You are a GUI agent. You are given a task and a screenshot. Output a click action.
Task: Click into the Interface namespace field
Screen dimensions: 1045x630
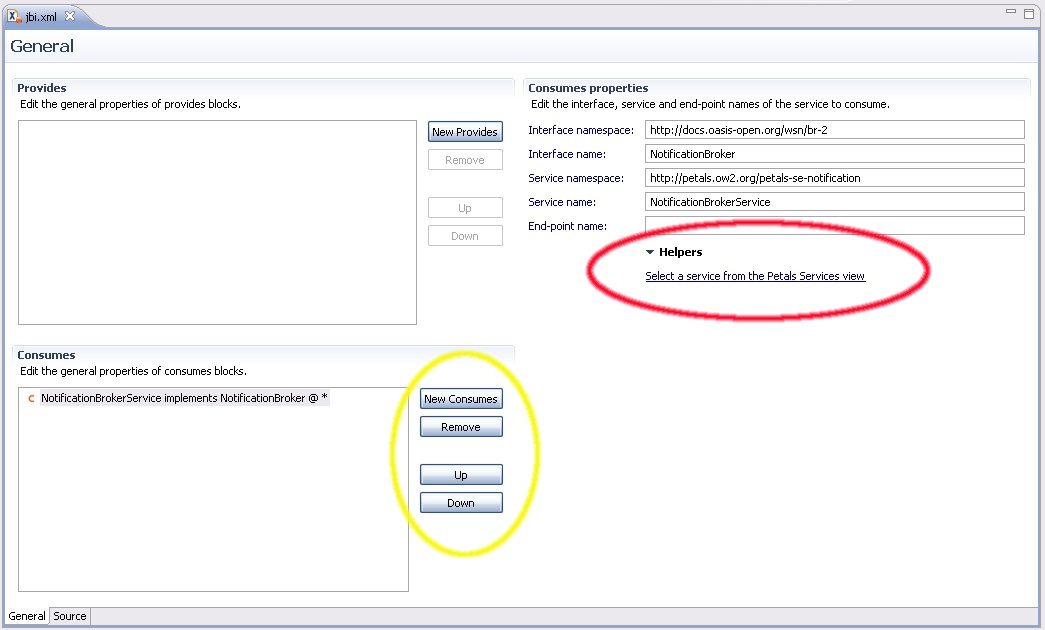point(834,130)
